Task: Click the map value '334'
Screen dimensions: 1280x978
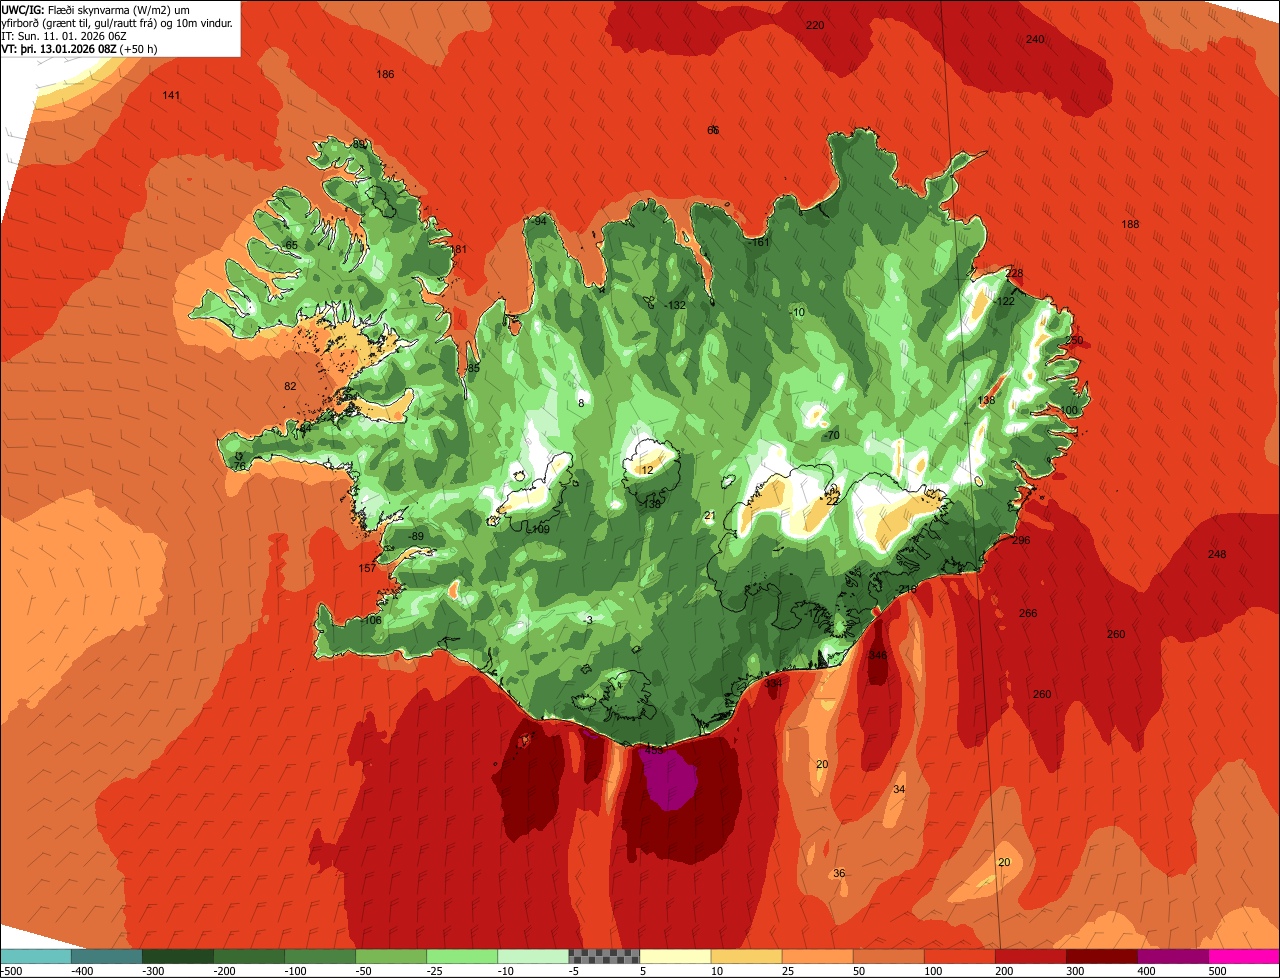Action: pos(773,682)
